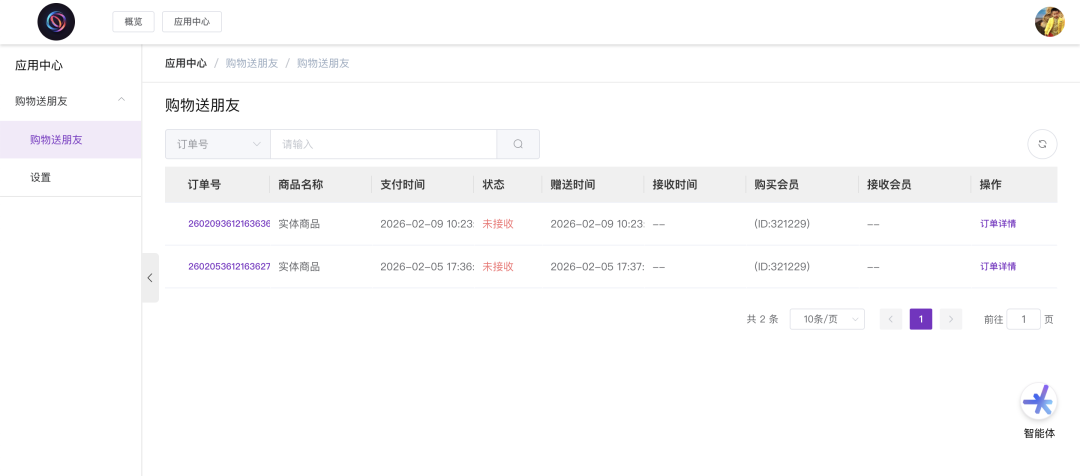
Task: Select 设置 in the sidebar
Action: pyautogui.click(x=40, y=177)
